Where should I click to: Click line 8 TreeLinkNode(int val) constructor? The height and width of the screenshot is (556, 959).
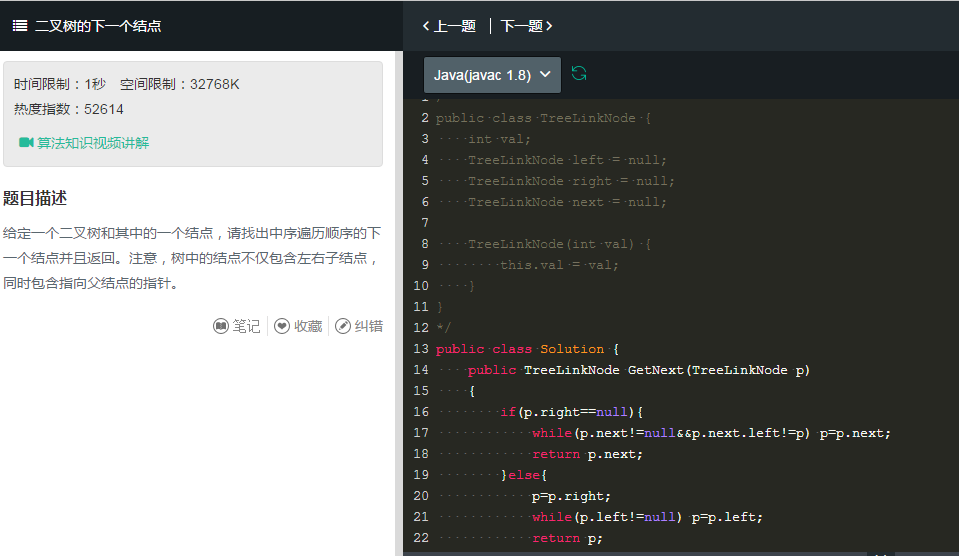[559, 244]
